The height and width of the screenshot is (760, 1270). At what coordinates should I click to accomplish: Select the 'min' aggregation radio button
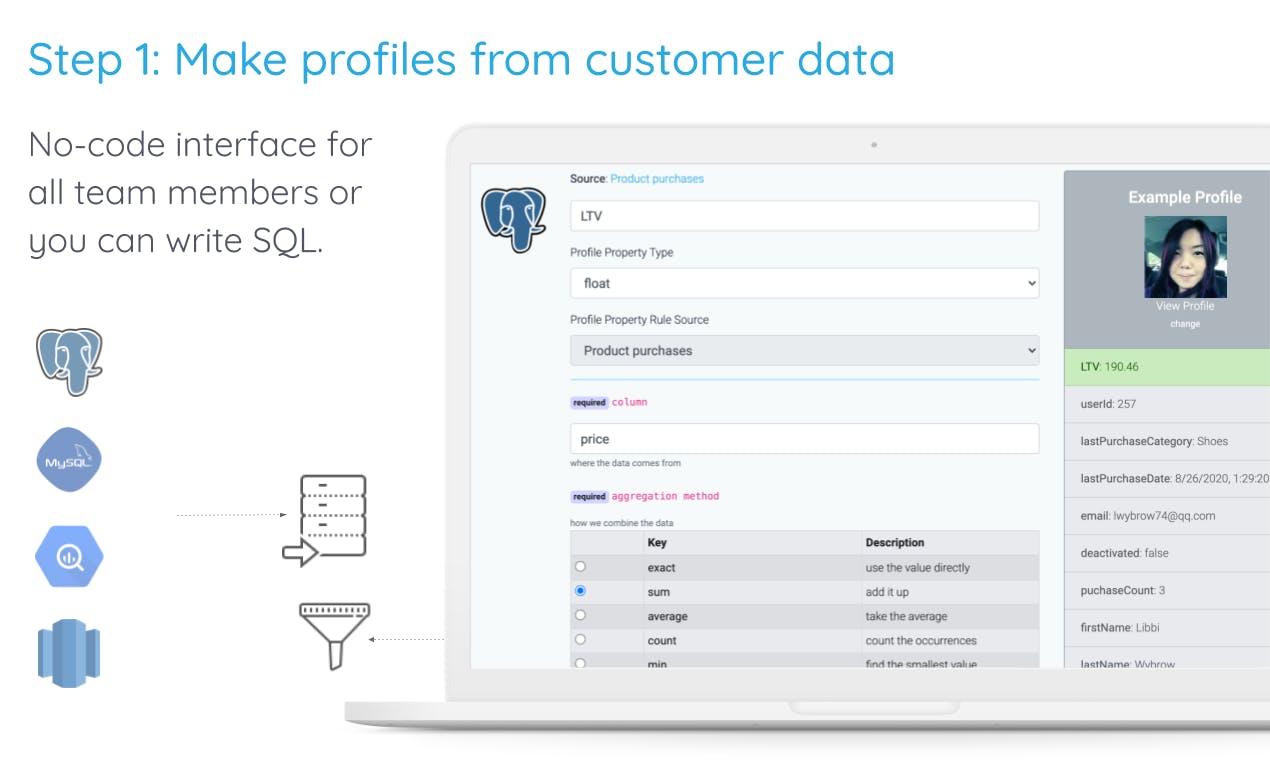click(x=580, y=662)
